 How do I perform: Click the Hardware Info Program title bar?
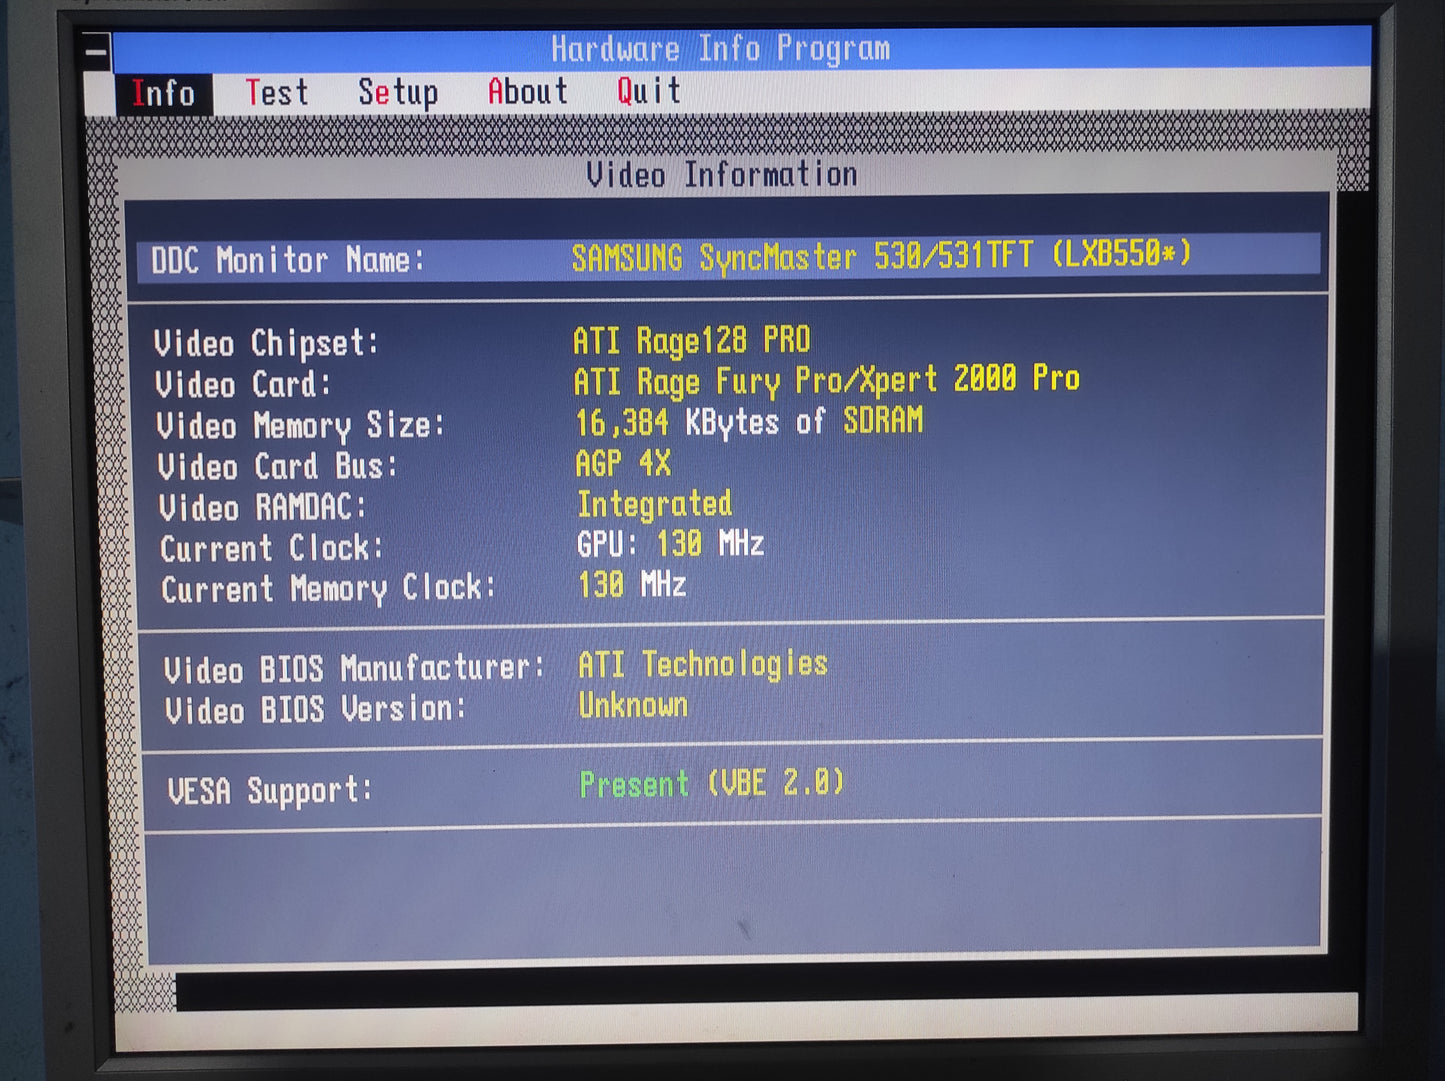pos(720,49)
